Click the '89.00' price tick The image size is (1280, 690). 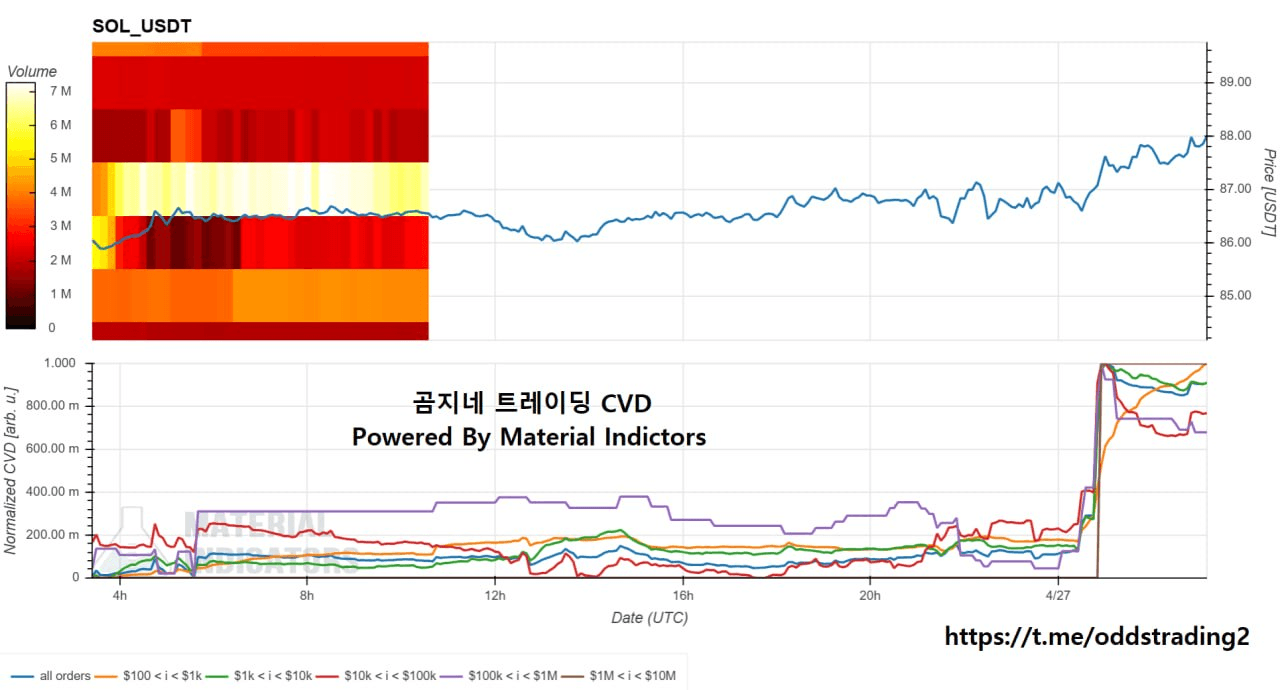(x=1236, y=82)
